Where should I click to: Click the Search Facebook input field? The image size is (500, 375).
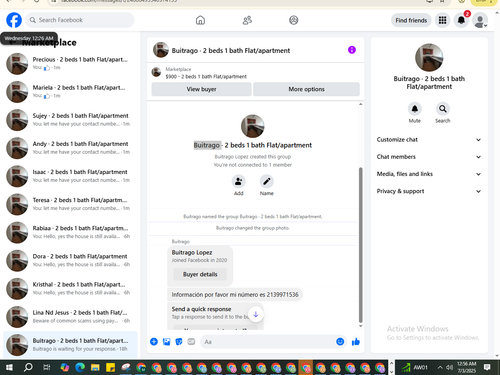click(x=80, y=20)
